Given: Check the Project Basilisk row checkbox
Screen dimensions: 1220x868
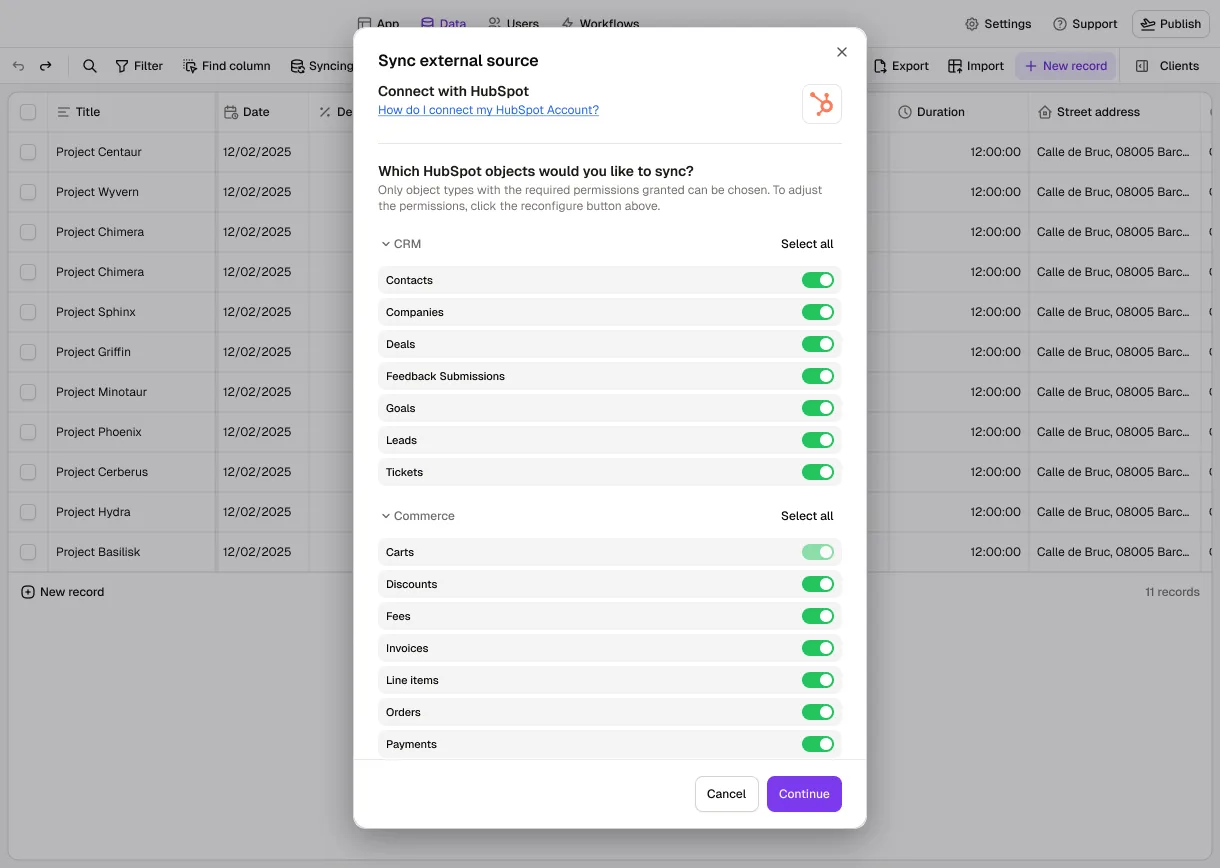Looking at the screenshot, I should click(28, 552).
